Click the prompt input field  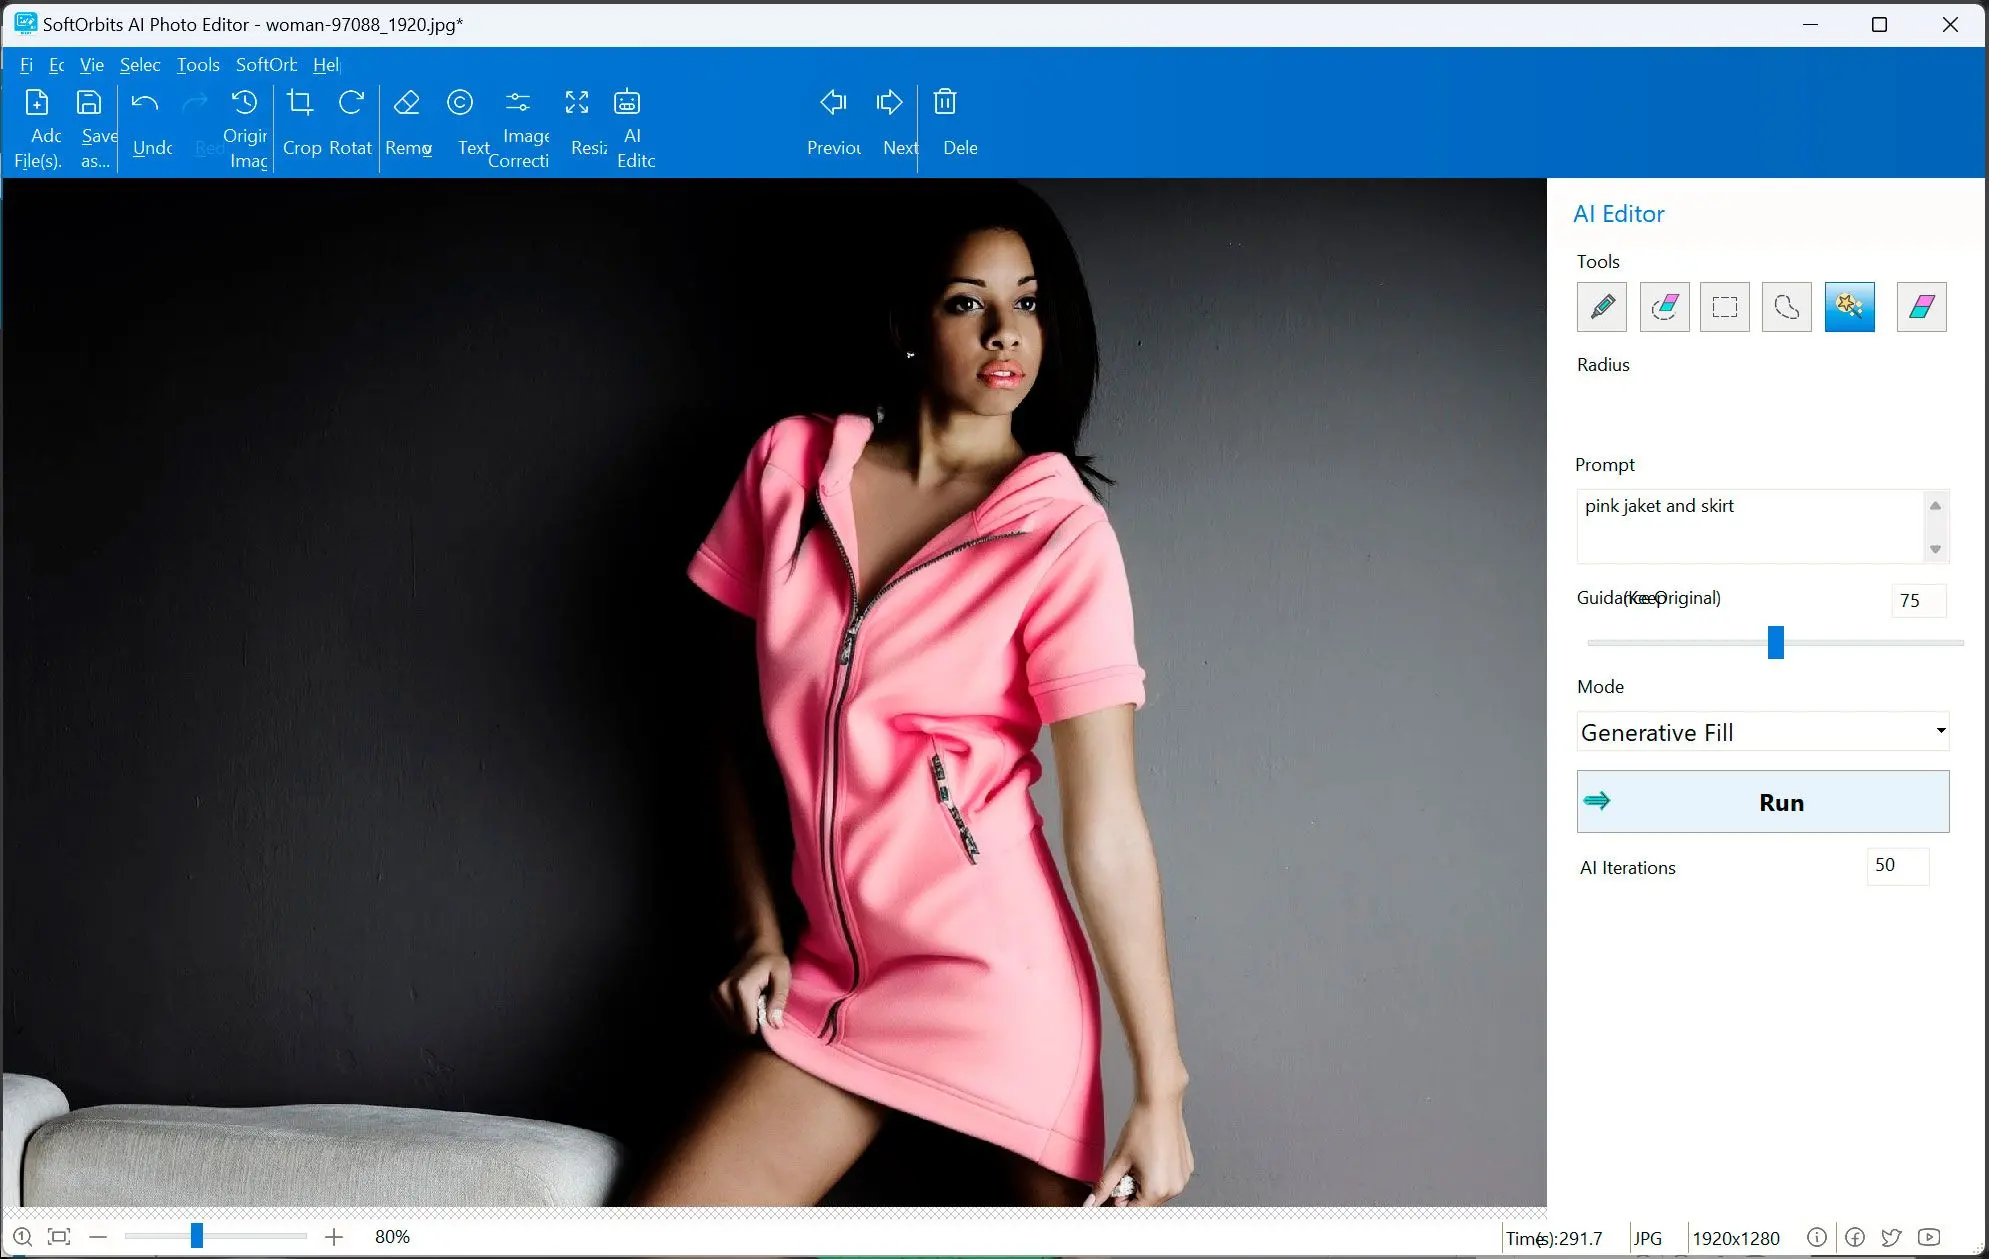point(1750,525)
